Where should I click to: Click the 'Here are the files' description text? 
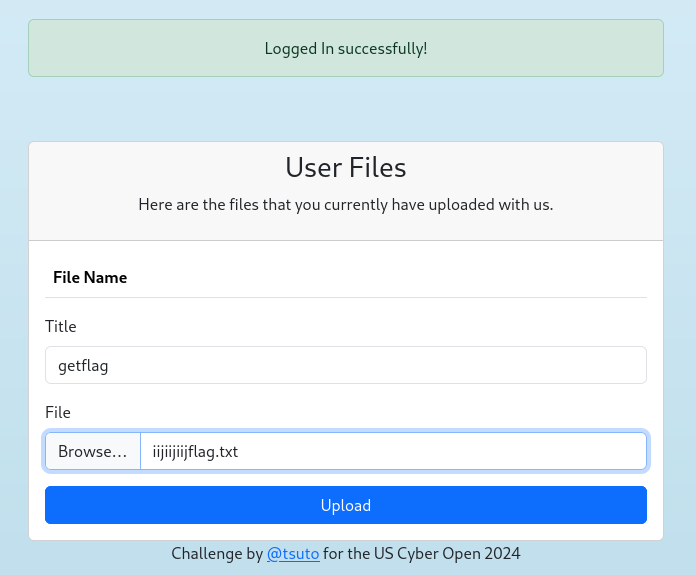346,205
